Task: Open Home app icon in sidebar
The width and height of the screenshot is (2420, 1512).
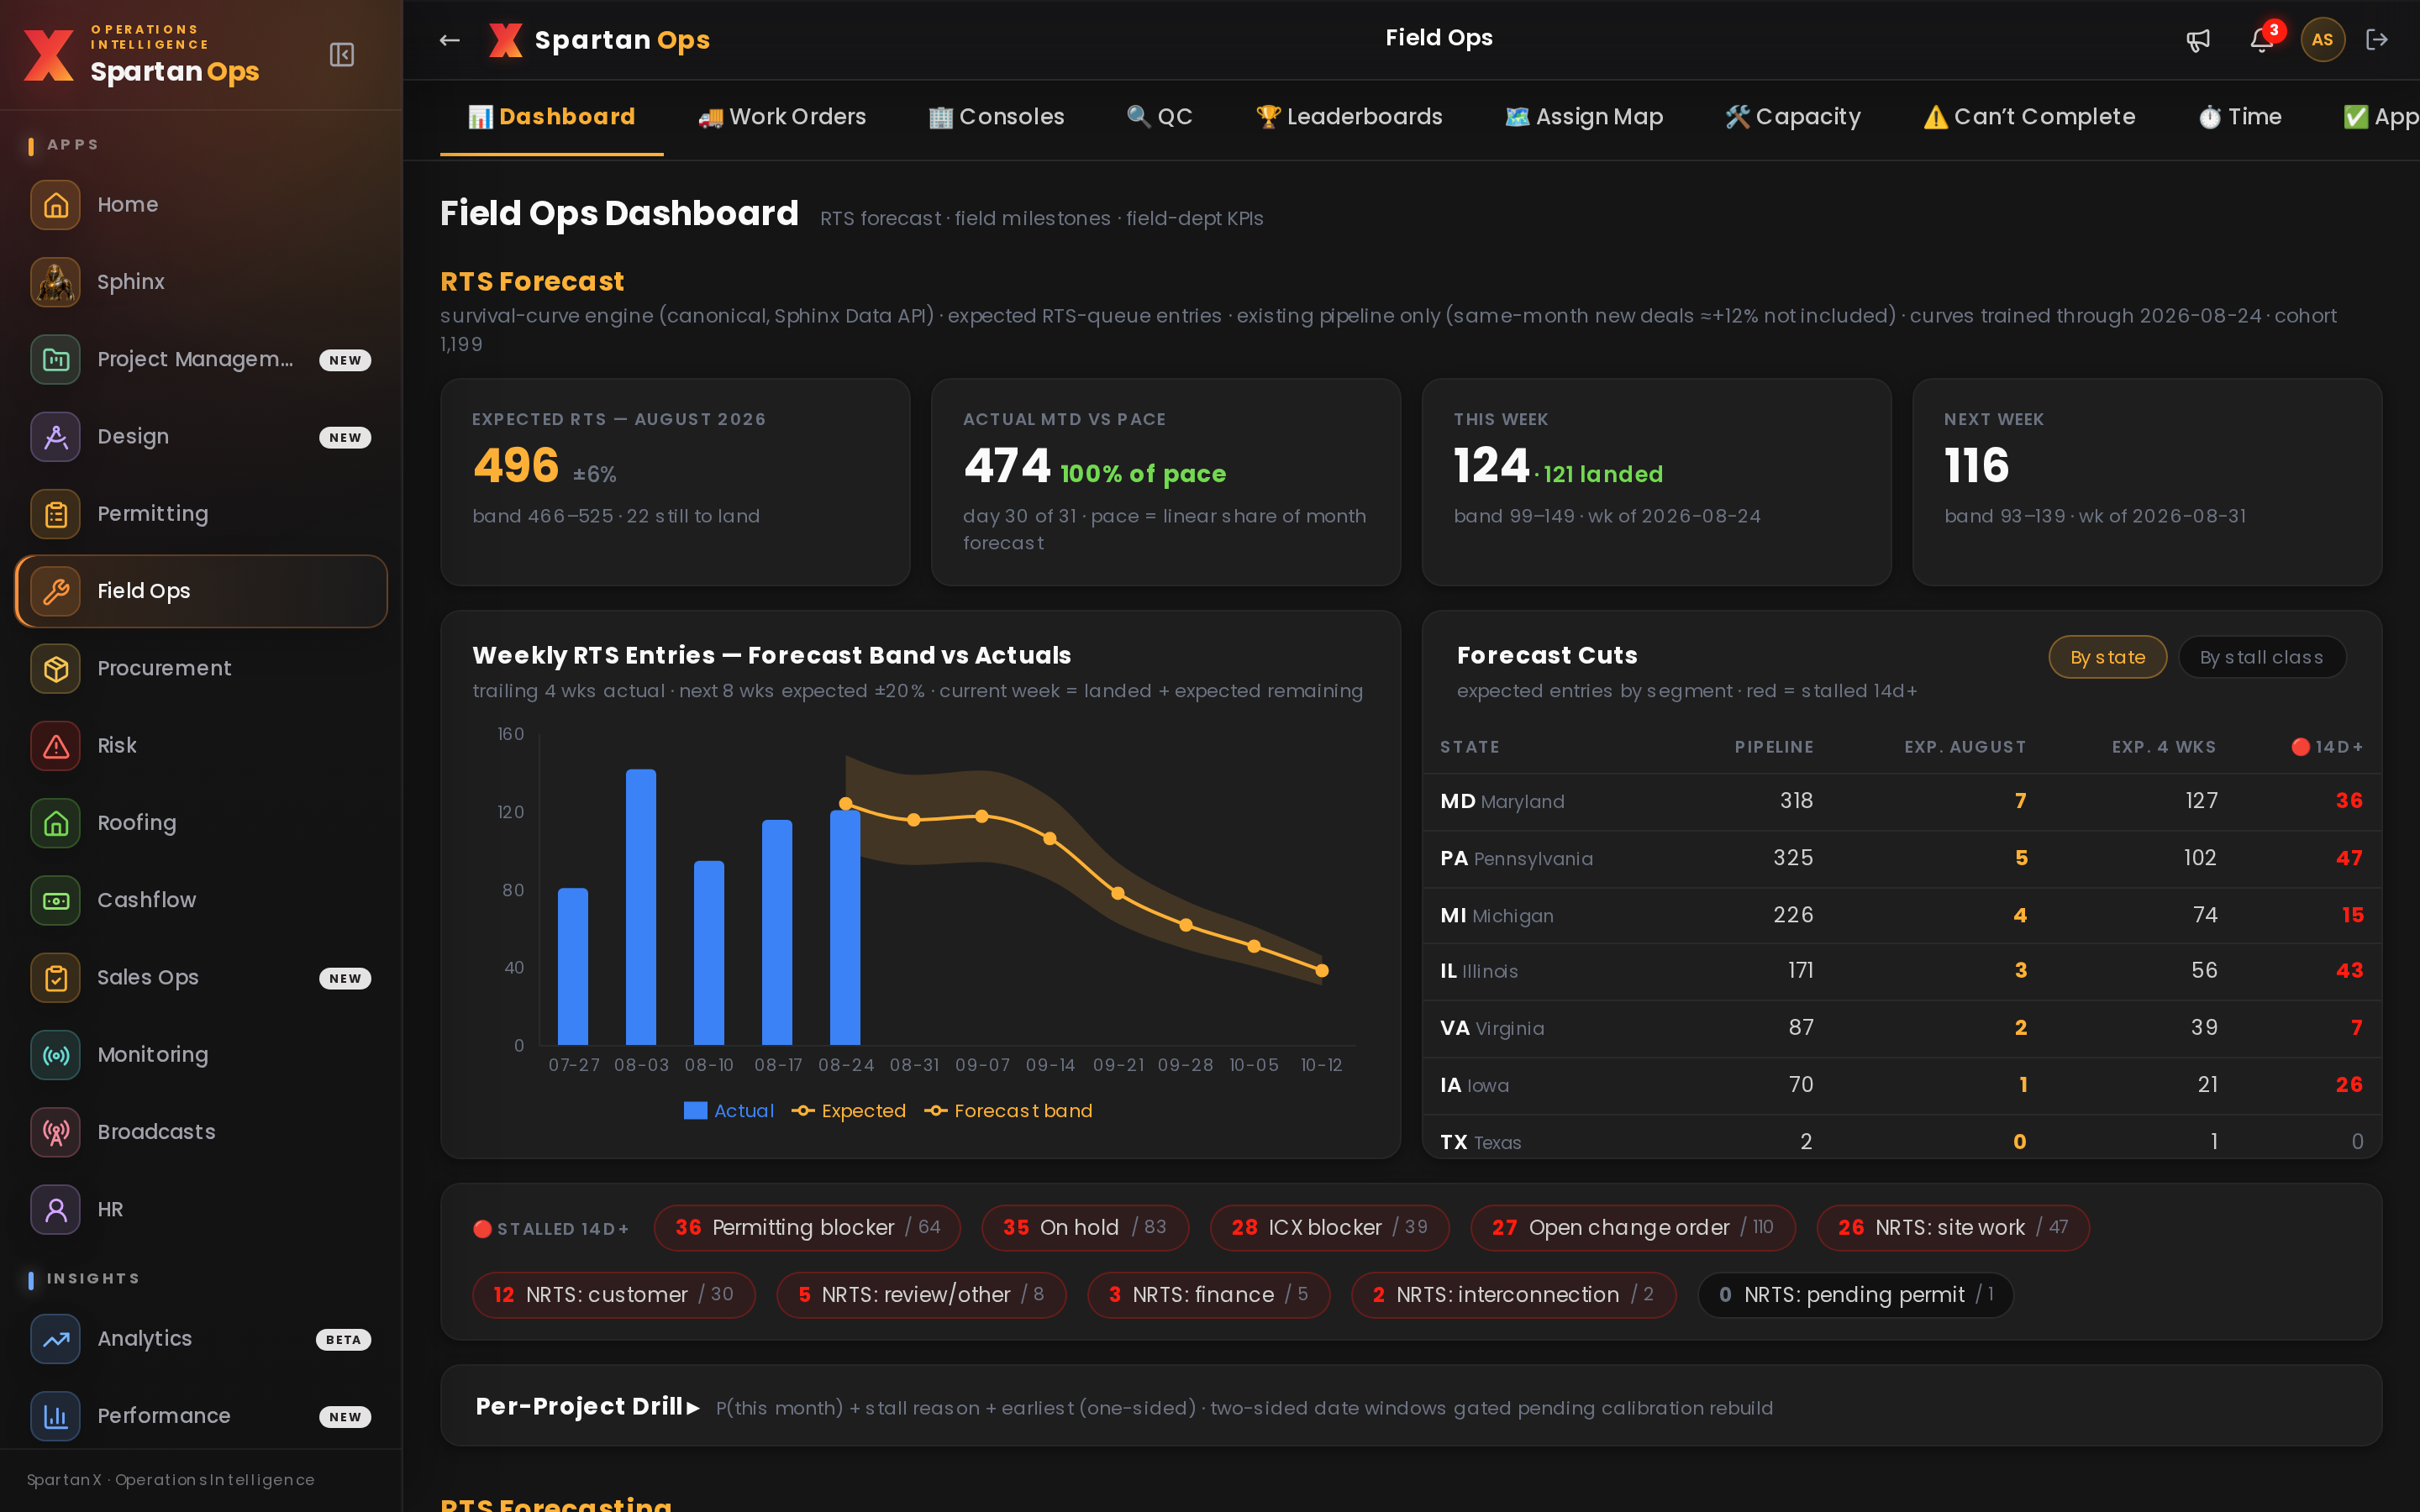Action: pos(56,205)
